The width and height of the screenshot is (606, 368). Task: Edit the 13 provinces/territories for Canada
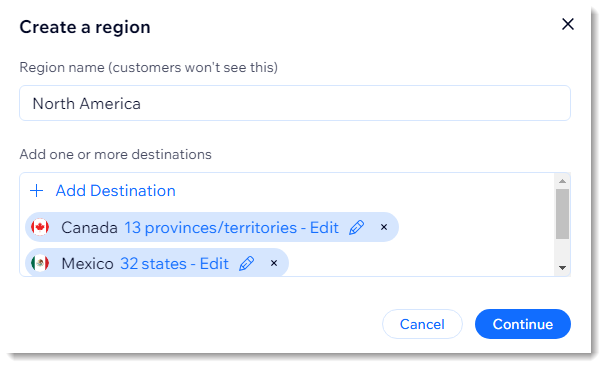point(231,228)
